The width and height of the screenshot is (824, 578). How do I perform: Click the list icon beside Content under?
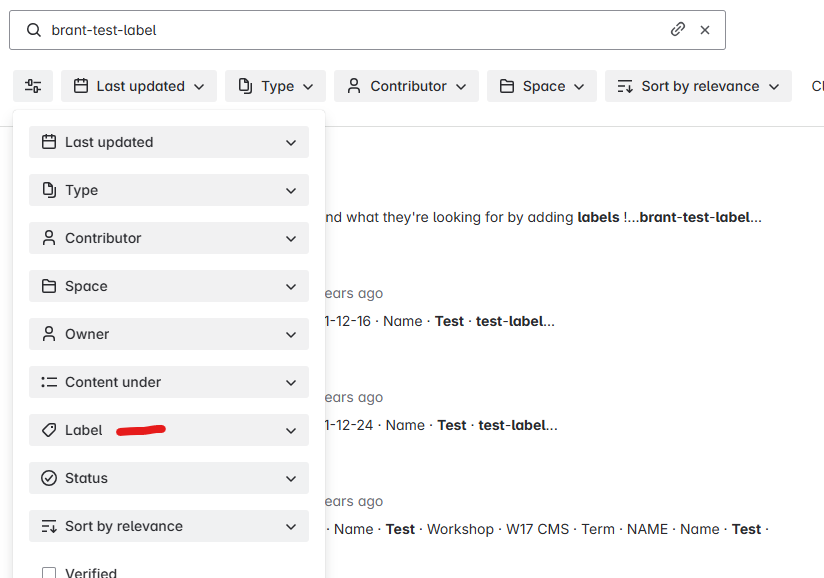point(47,382)
